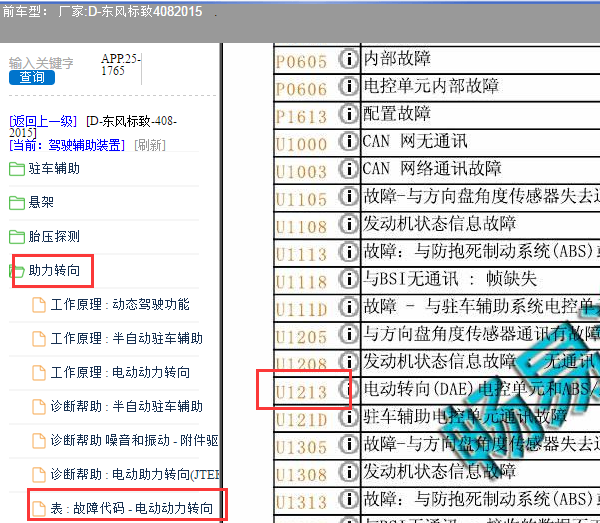Select fault code U1003

click(x=302, y=172)
